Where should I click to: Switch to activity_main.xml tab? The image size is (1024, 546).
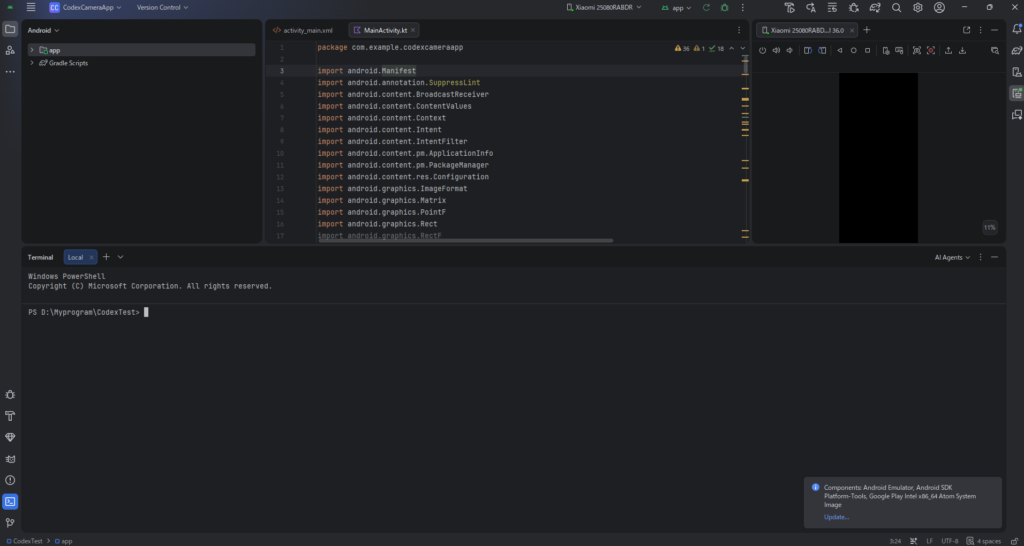pyautogui.click(x=303, y=30)
